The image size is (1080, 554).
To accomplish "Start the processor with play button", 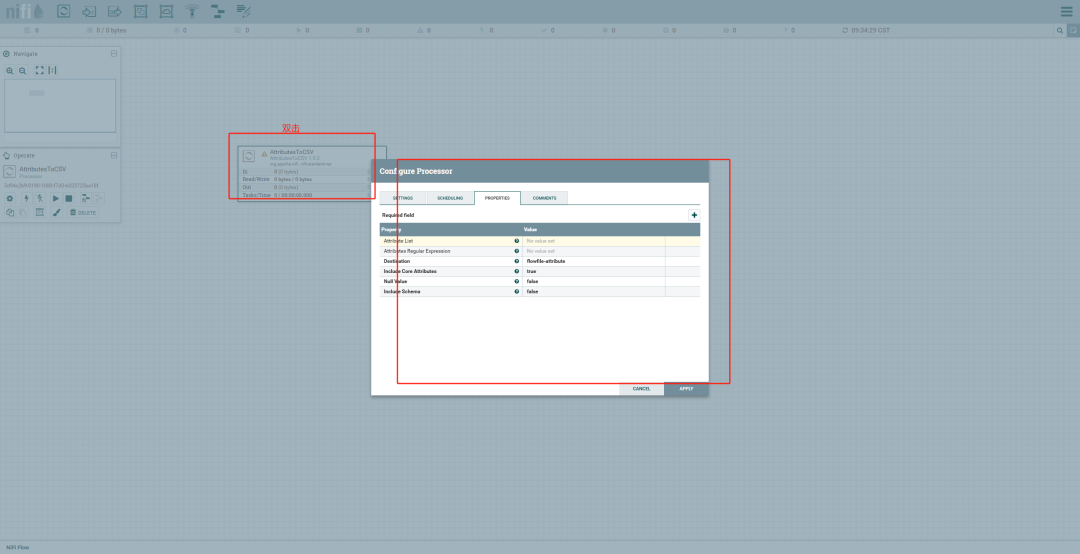I will tap(56, 198).
